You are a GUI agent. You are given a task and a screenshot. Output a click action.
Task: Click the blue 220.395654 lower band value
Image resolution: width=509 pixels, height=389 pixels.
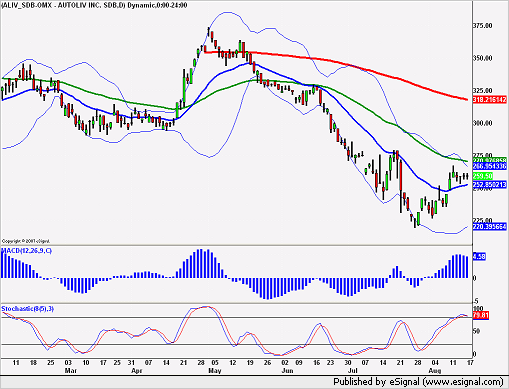[x=489, y=226]
